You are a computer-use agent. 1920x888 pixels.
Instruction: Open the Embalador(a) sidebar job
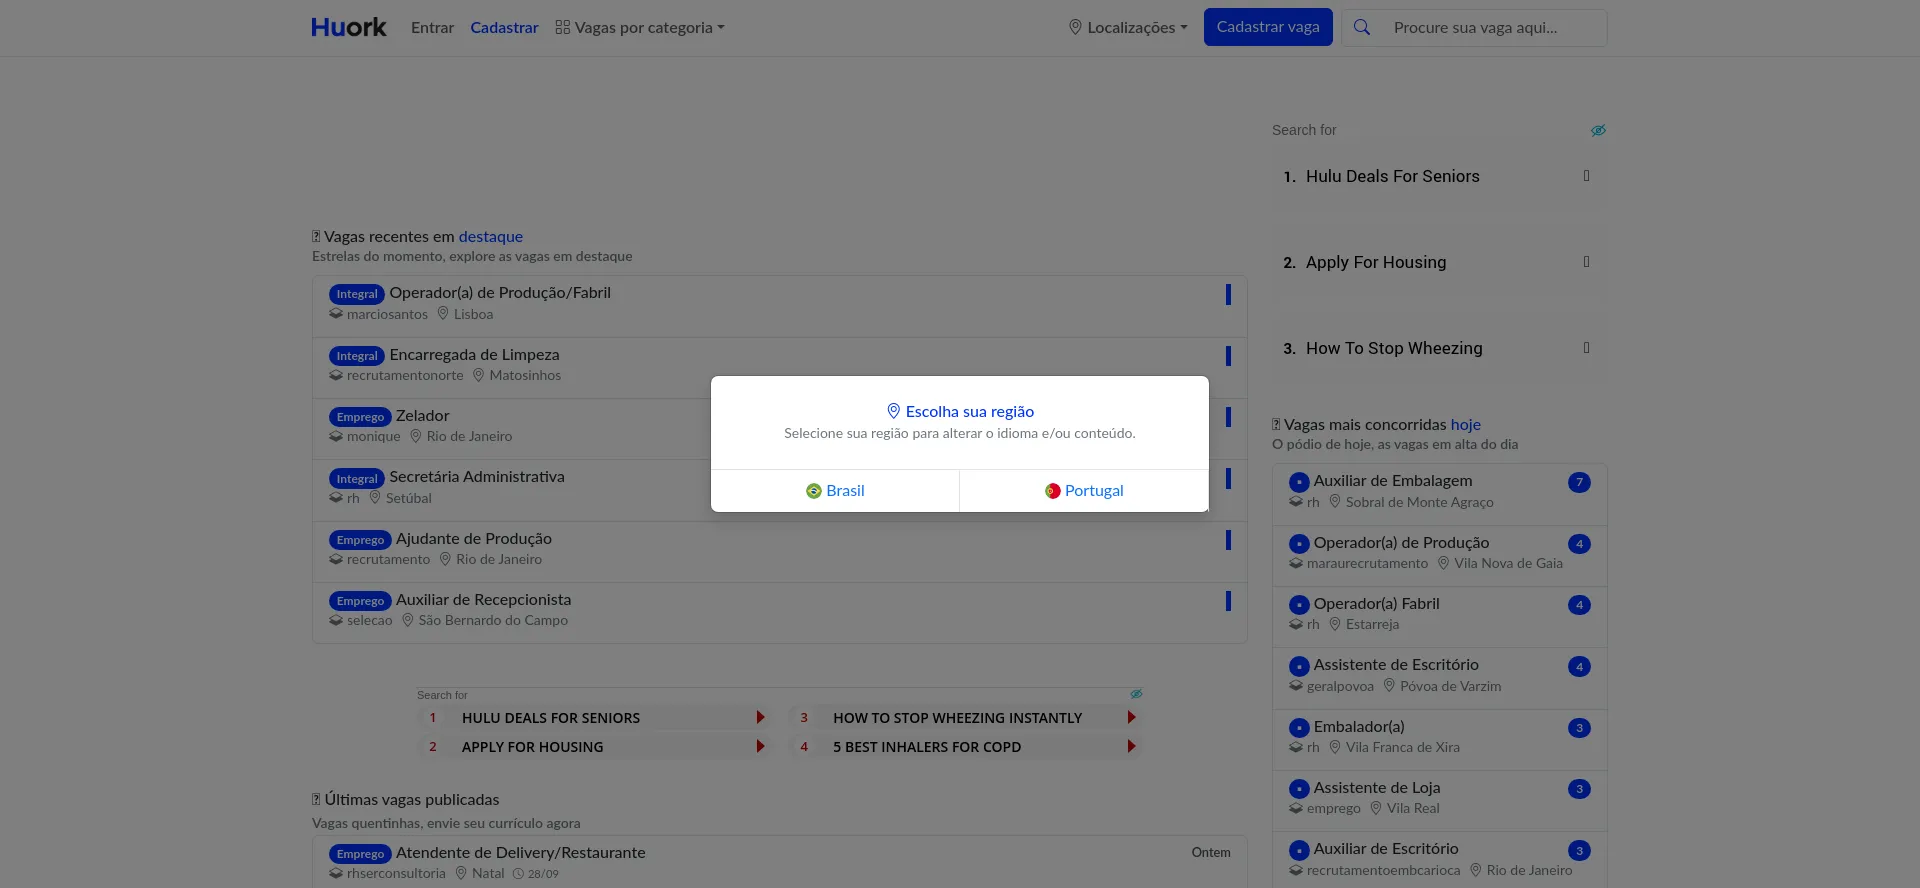[1359, 727]
